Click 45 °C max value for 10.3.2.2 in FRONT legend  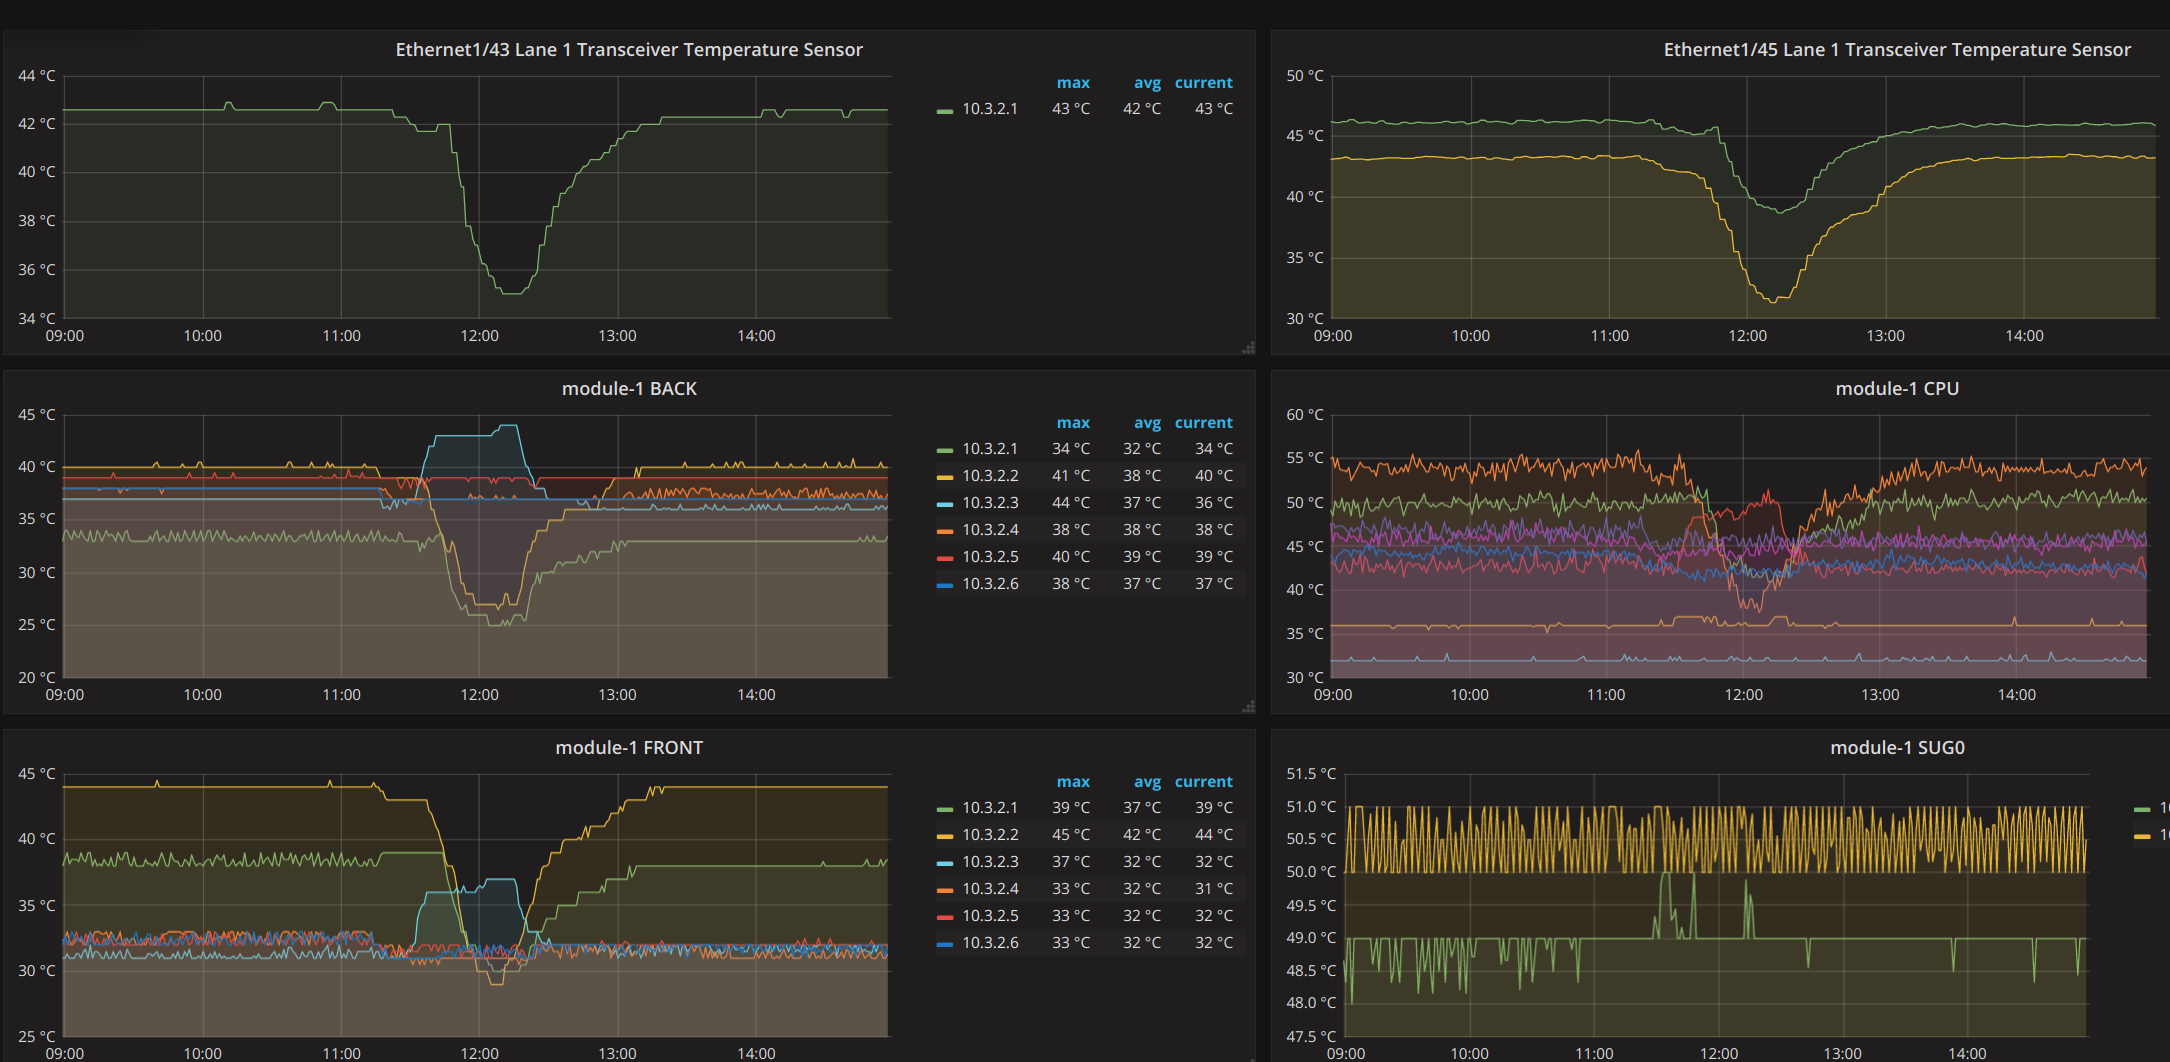pos(1071,835)
